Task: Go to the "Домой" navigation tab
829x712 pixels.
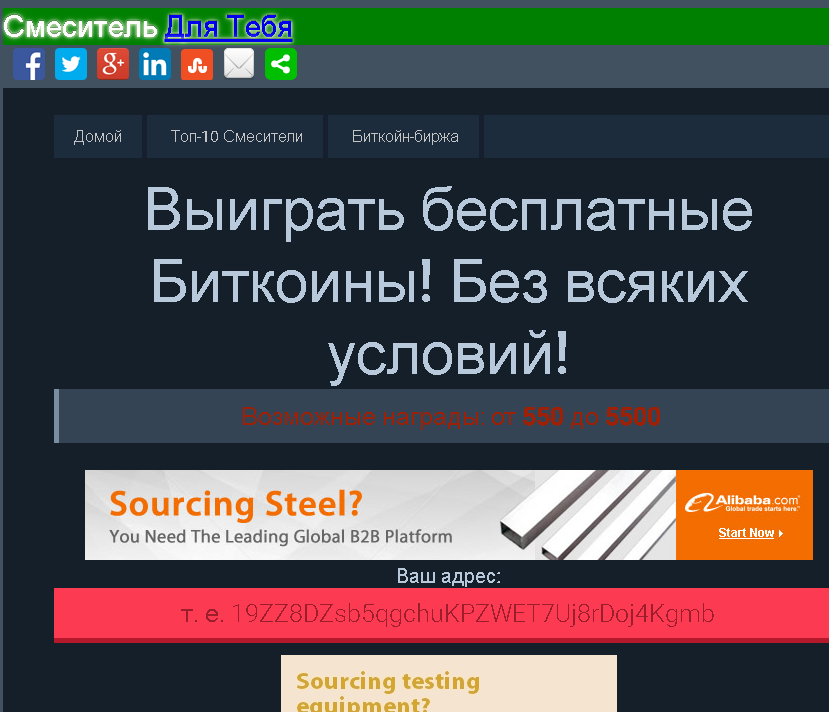Action: pyautogui.click(x=98, y=137)
